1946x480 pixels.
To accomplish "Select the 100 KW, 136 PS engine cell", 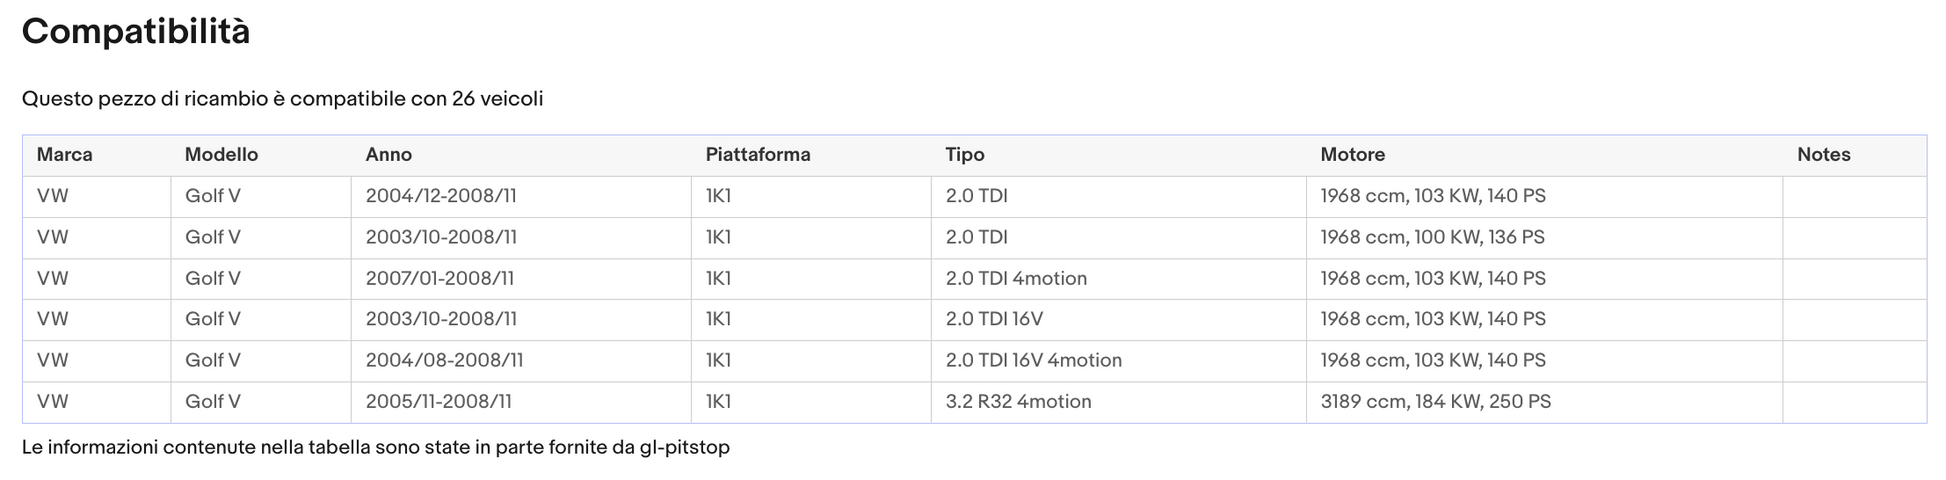I will (x=1432, y=237).
